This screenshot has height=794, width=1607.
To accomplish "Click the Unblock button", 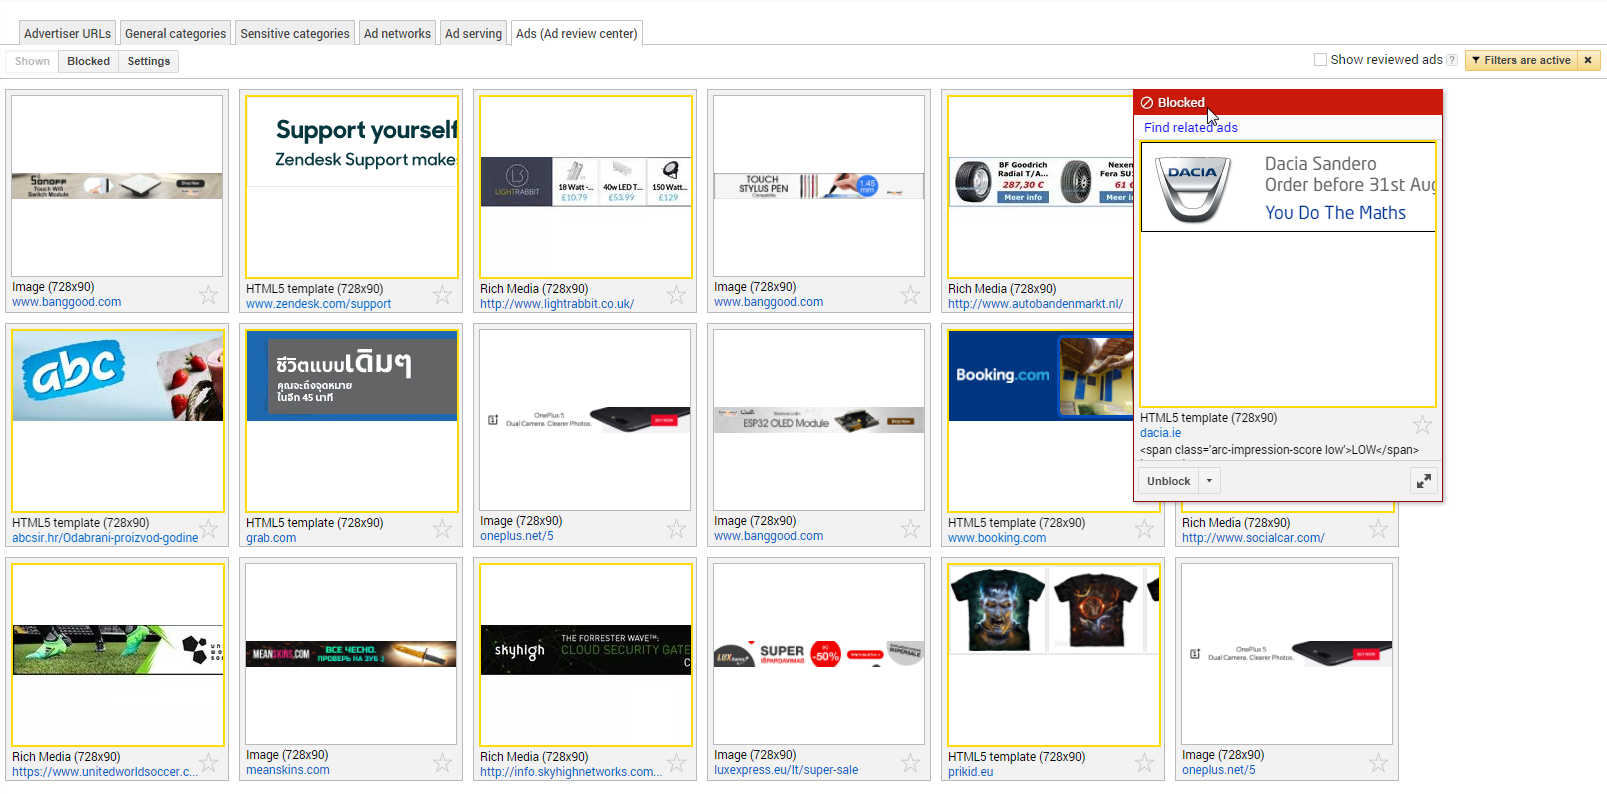I will 1168,481.
